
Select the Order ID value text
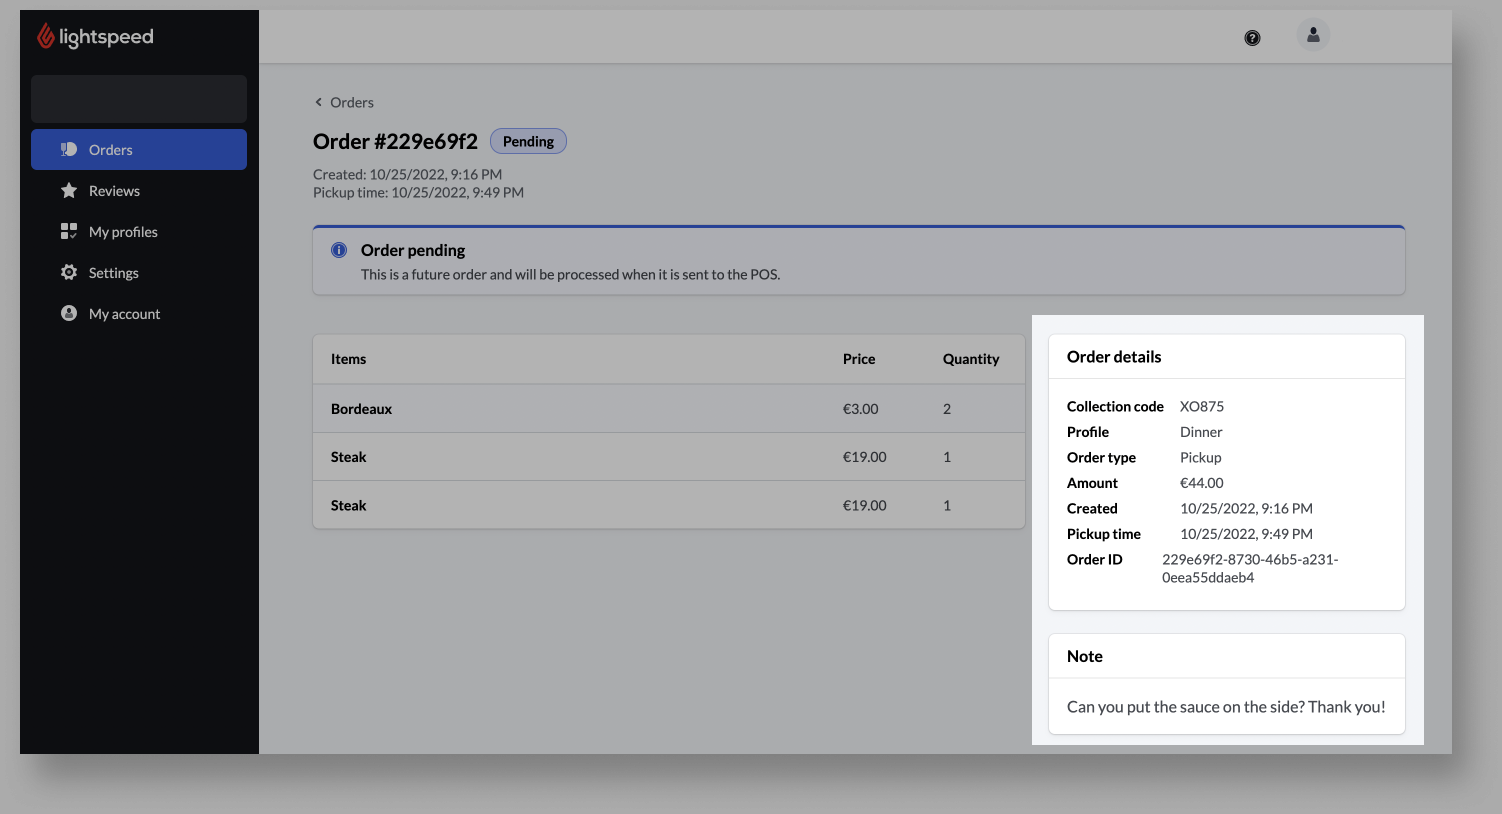coord(1250,568)
